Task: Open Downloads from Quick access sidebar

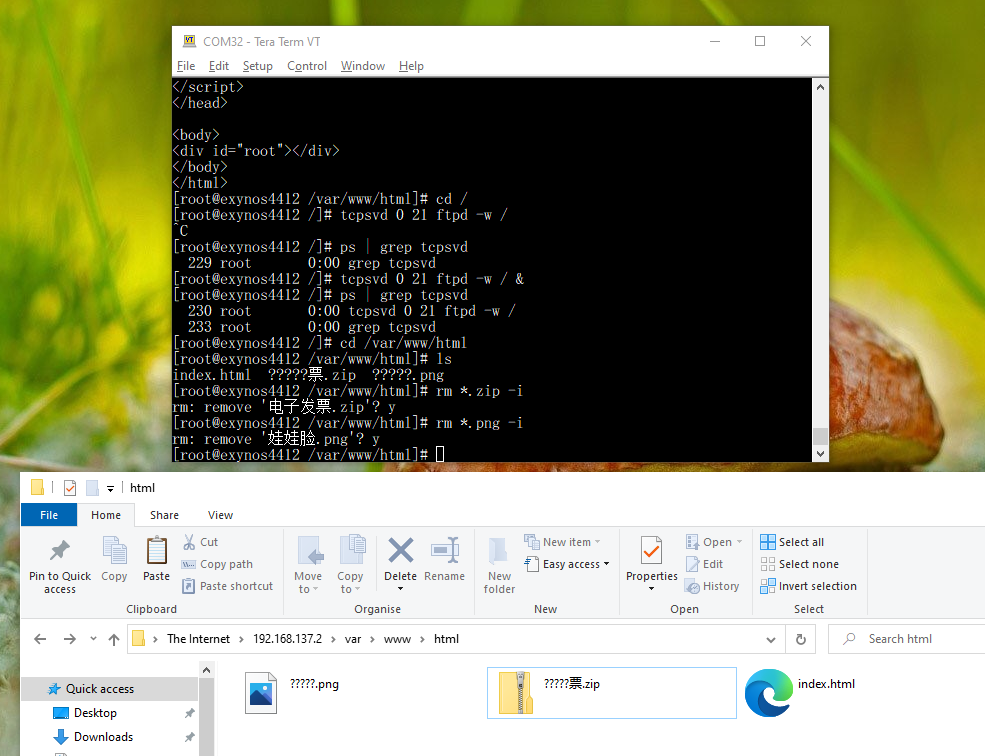Action: [101, 736]
